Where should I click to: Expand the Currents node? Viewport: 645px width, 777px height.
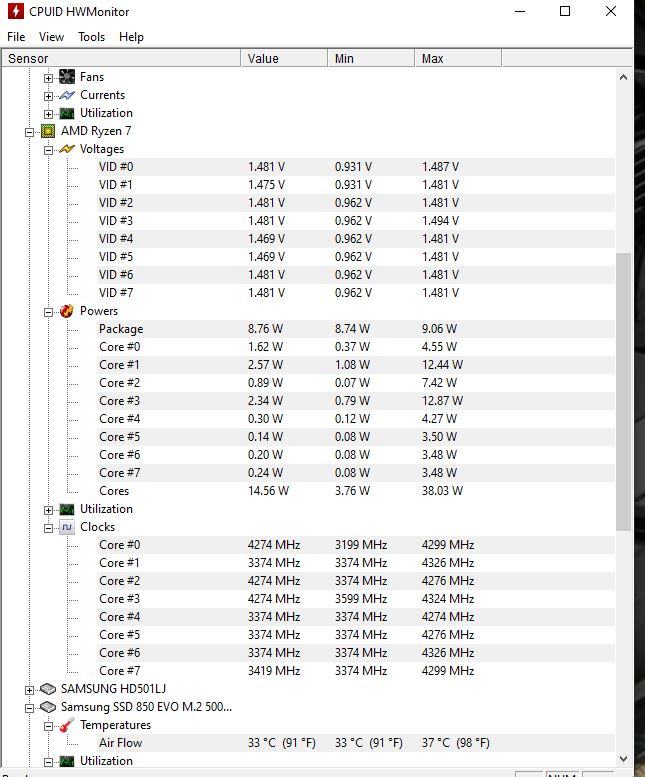(49, 96)
